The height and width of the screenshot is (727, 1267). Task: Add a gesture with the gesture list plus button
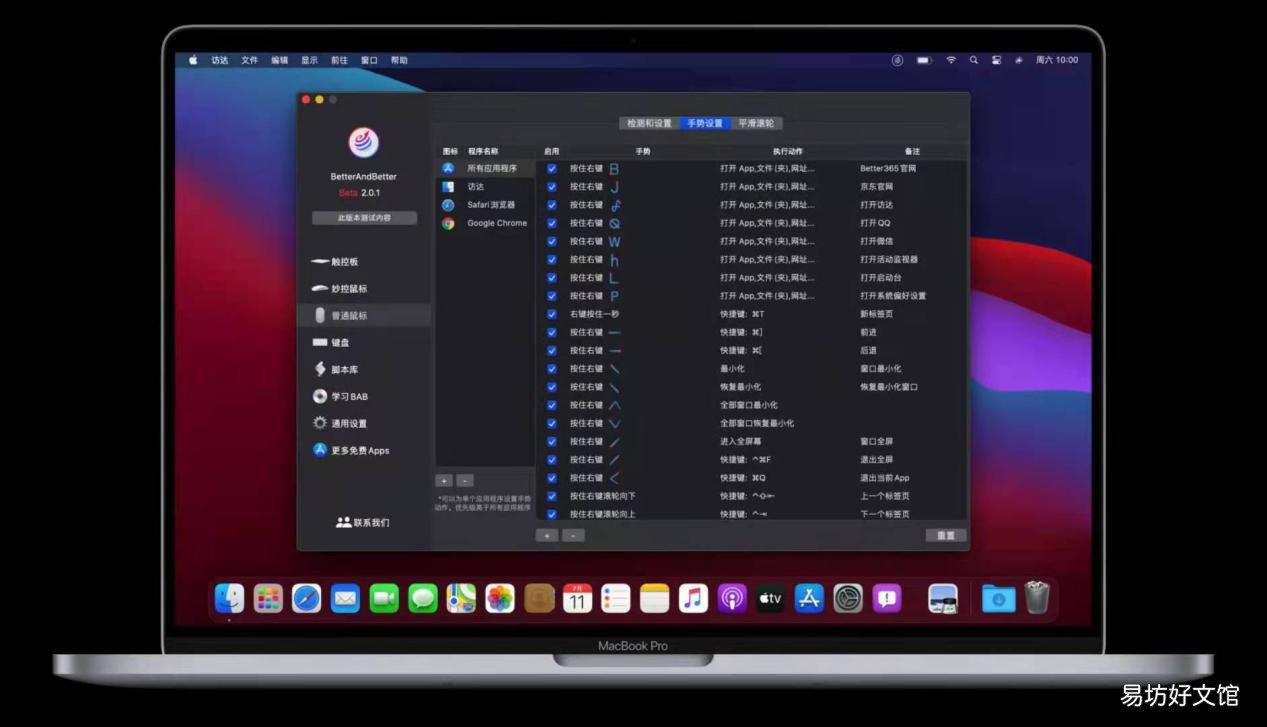point(547,536)
